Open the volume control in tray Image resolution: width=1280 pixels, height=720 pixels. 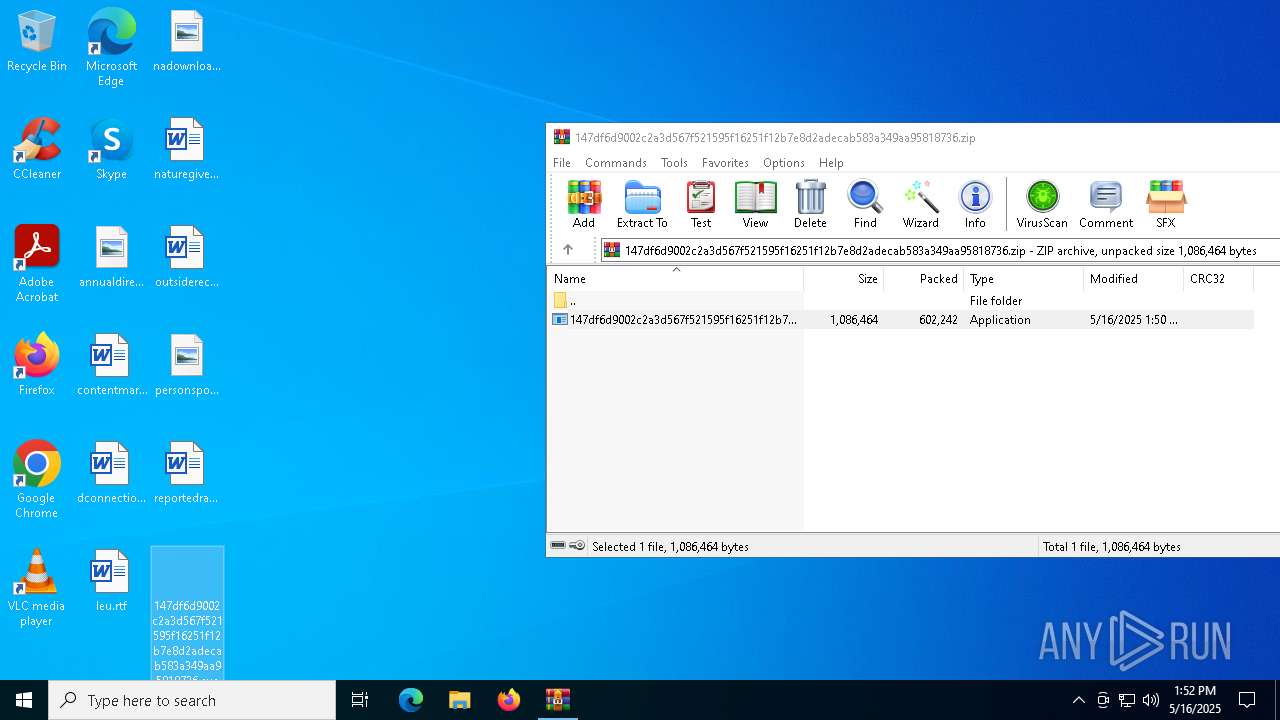click(x=1151, y=700)
